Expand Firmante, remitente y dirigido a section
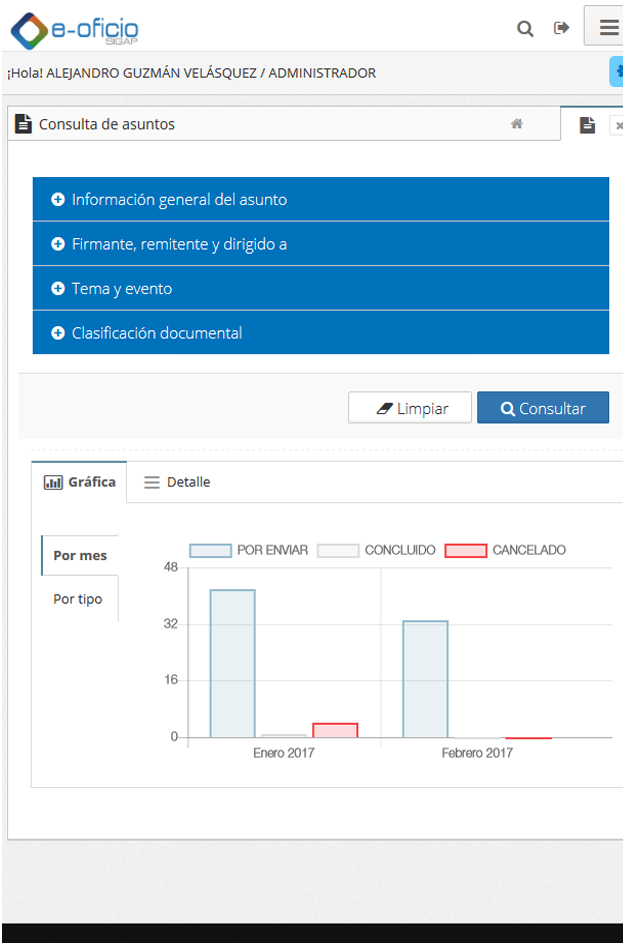Screen dimensions: 623x943 [x=321, y=244]
